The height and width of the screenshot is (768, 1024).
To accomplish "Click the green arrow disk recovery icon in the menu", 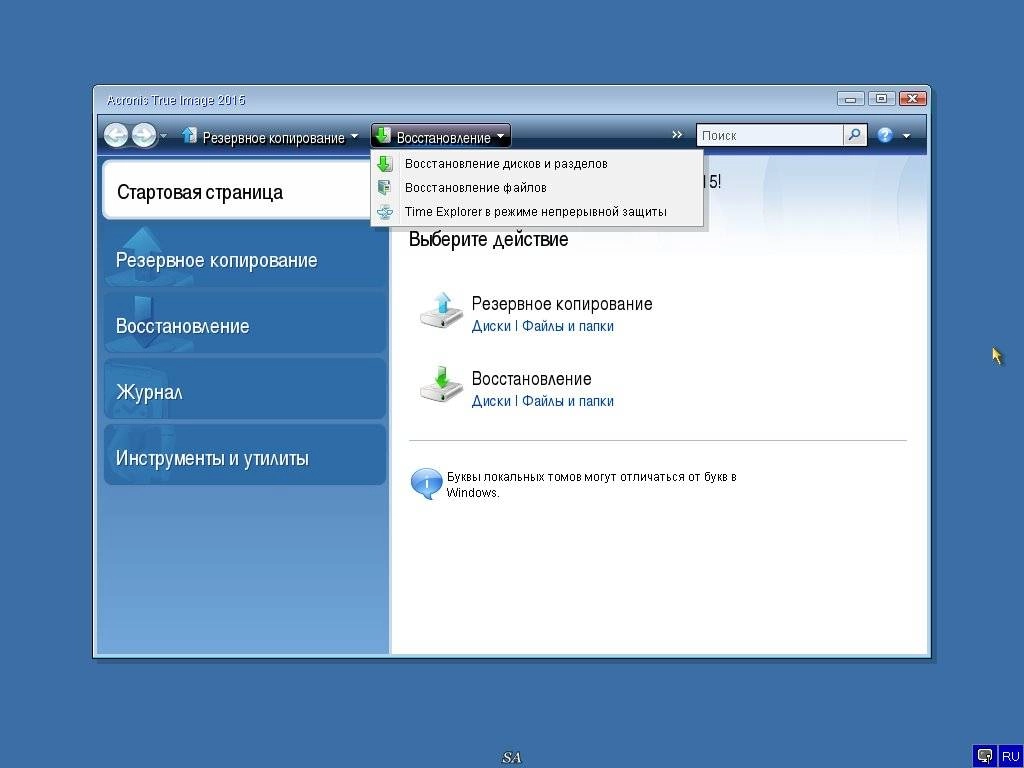I will click(385, 164).
